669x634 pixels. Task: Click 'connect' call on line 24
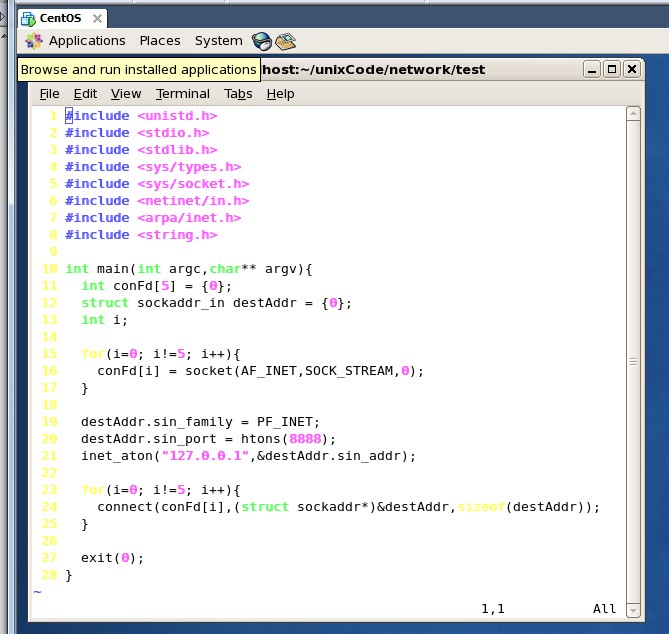125,507
